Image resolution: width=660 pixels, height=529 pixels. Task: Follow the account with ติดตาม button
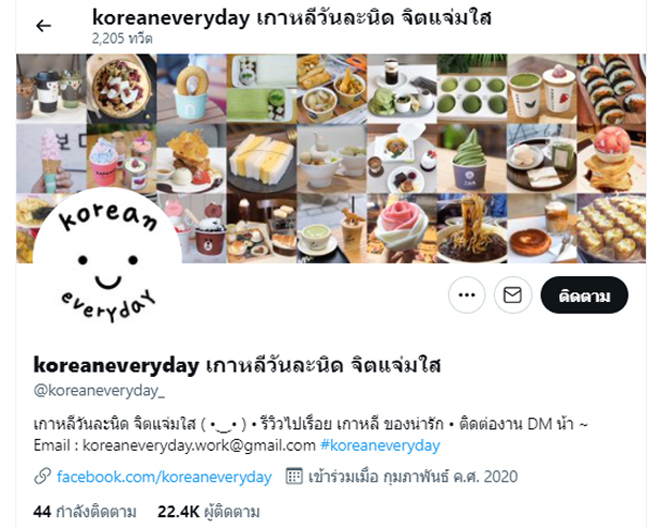(584, 295)
